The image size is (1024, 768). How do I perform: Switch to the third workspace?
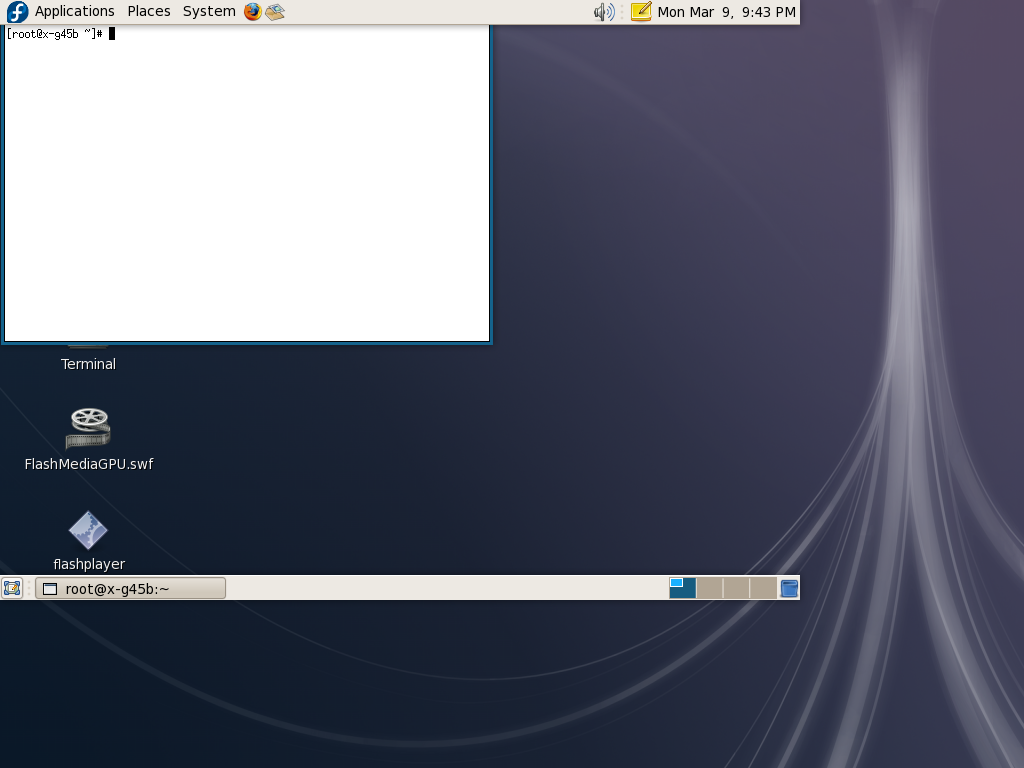(736, 588)
